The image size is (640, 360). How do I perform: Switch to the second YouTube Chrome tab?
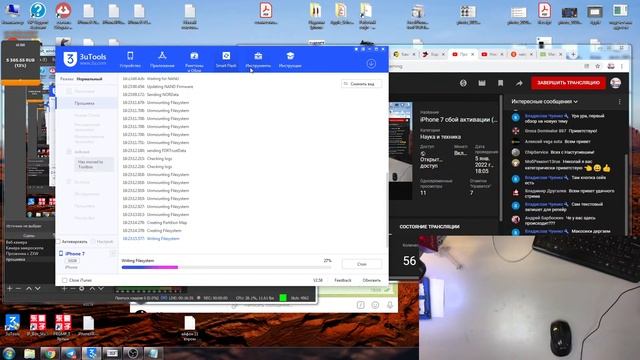point(492,54)
